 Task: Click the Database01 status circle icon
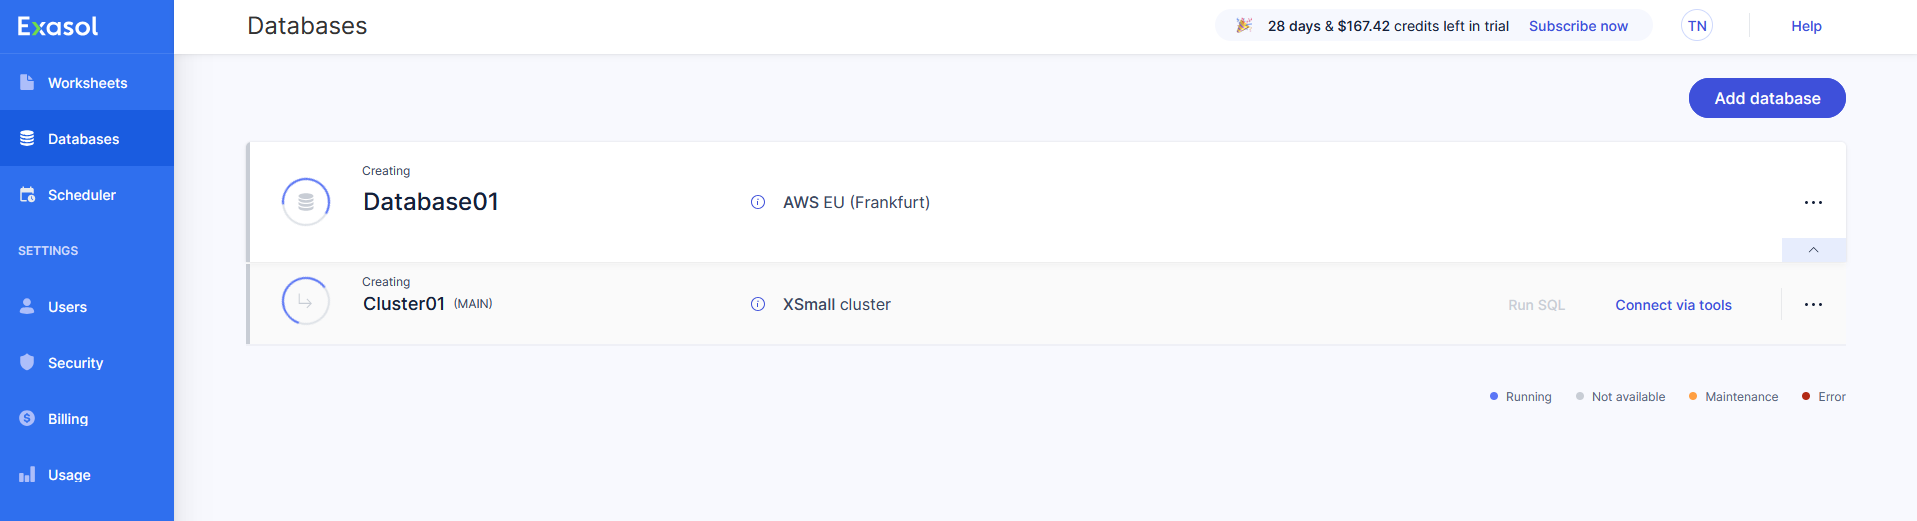coord(306,202)
